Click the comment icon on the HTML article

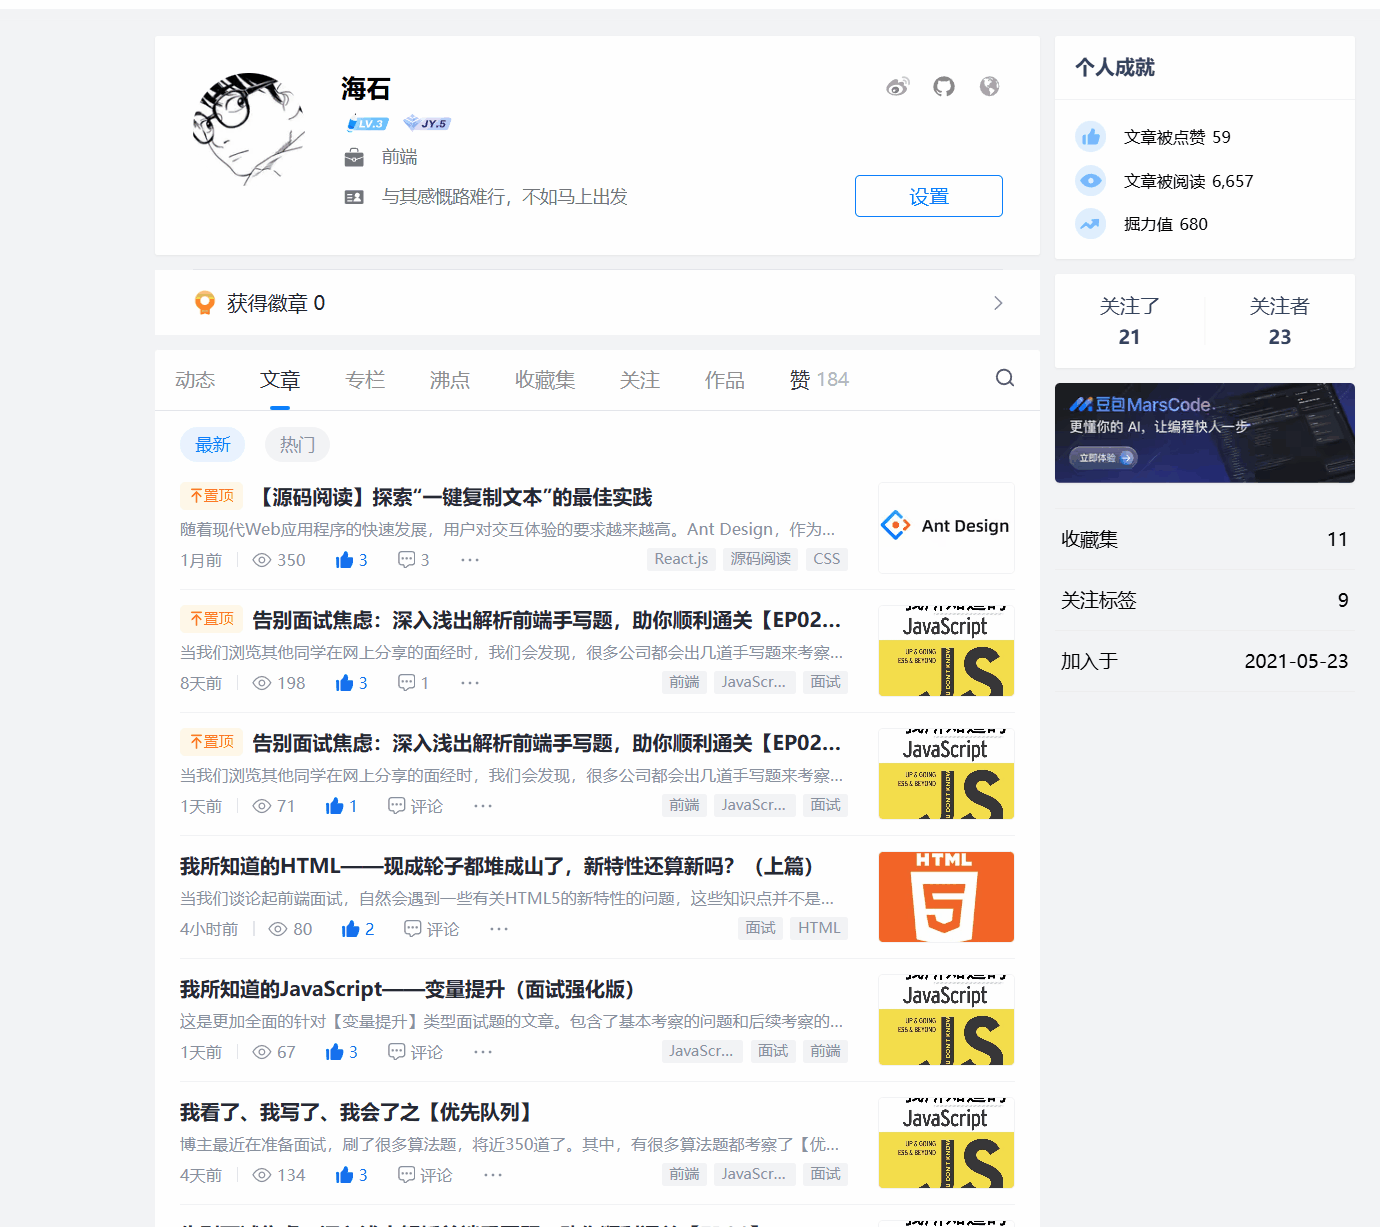[413, 928]
